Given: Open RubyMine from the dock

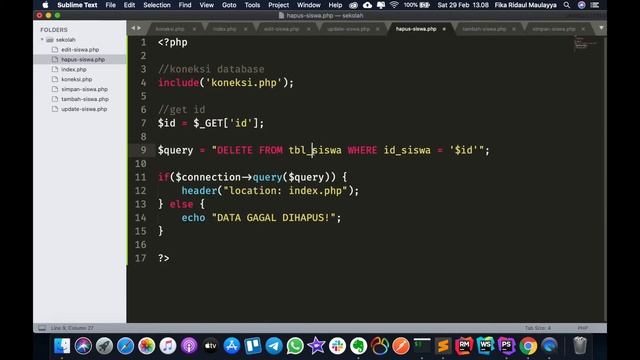Looking at the screenshot, I should tap(464, 346).
